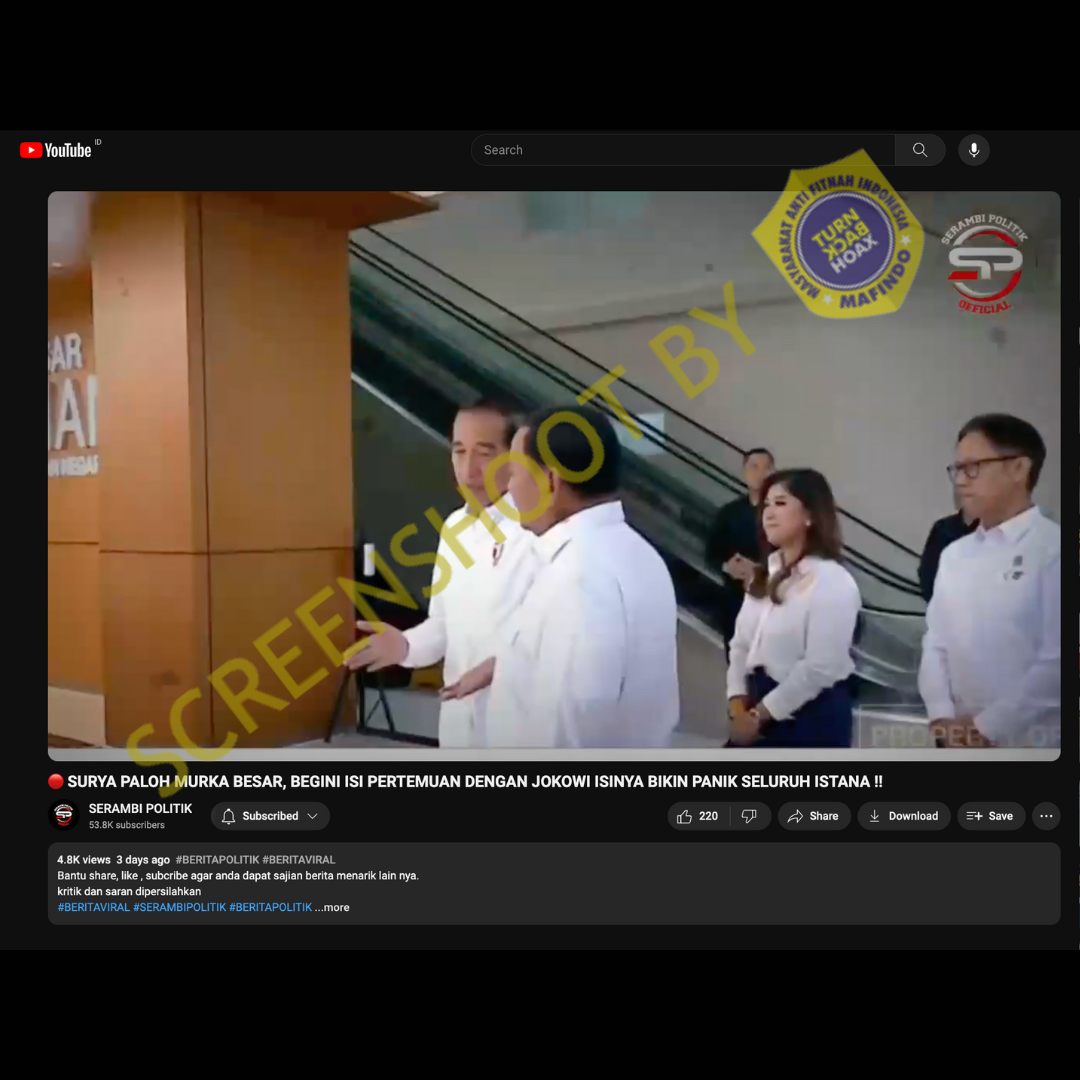The width and height of the screenshot is (1080, 1080).
Task: Like the video with the thumbs-up
Action: click(697, 816)
